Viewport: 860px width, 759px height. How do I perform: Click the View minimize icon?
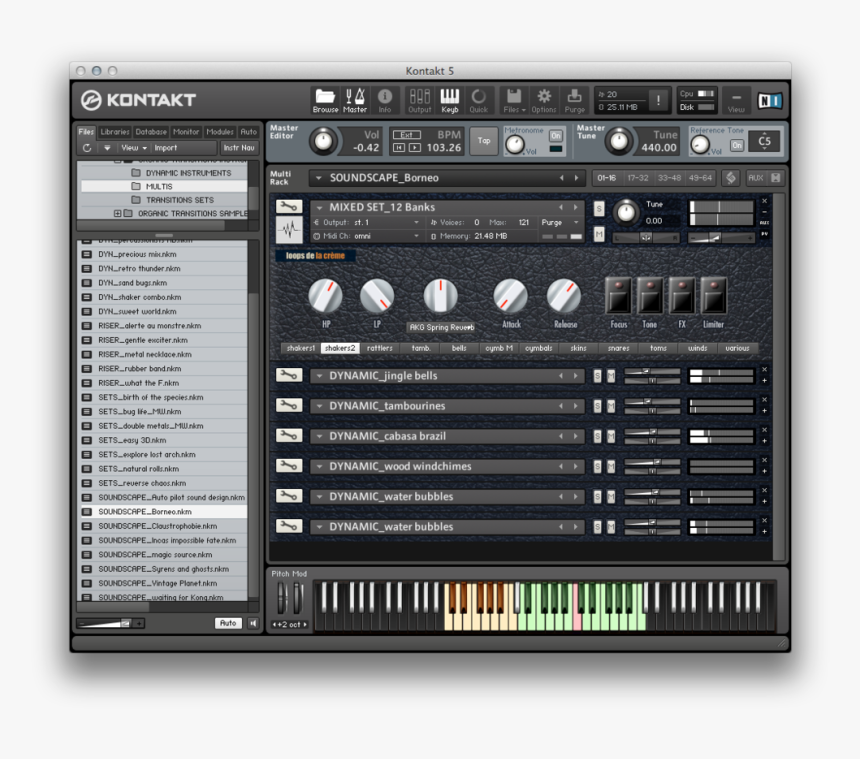point(736,100)
